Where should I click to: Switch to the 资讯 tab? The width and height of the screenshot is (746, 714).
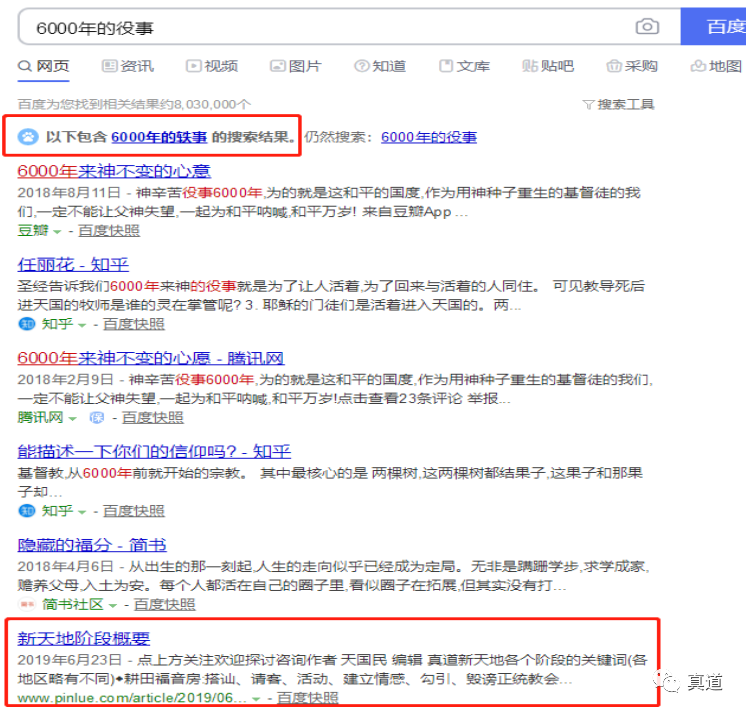click(x=128, y=66)
